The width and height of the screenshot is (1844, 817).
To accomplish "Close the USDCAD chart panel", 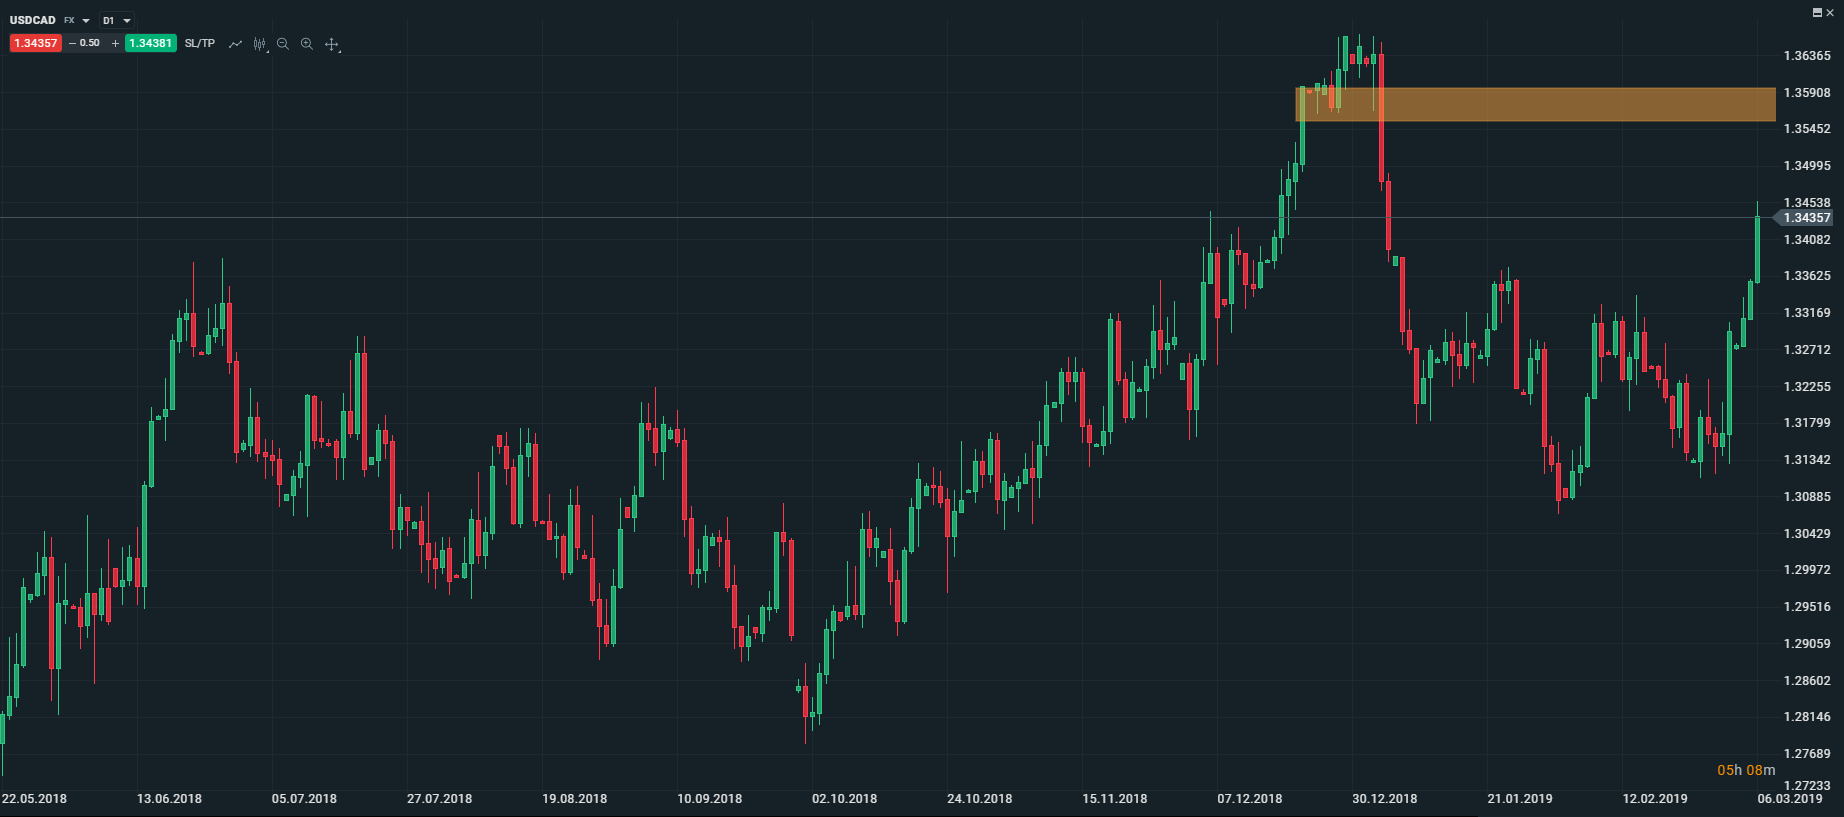I will pyautogui.click(x=1830, y=12).
